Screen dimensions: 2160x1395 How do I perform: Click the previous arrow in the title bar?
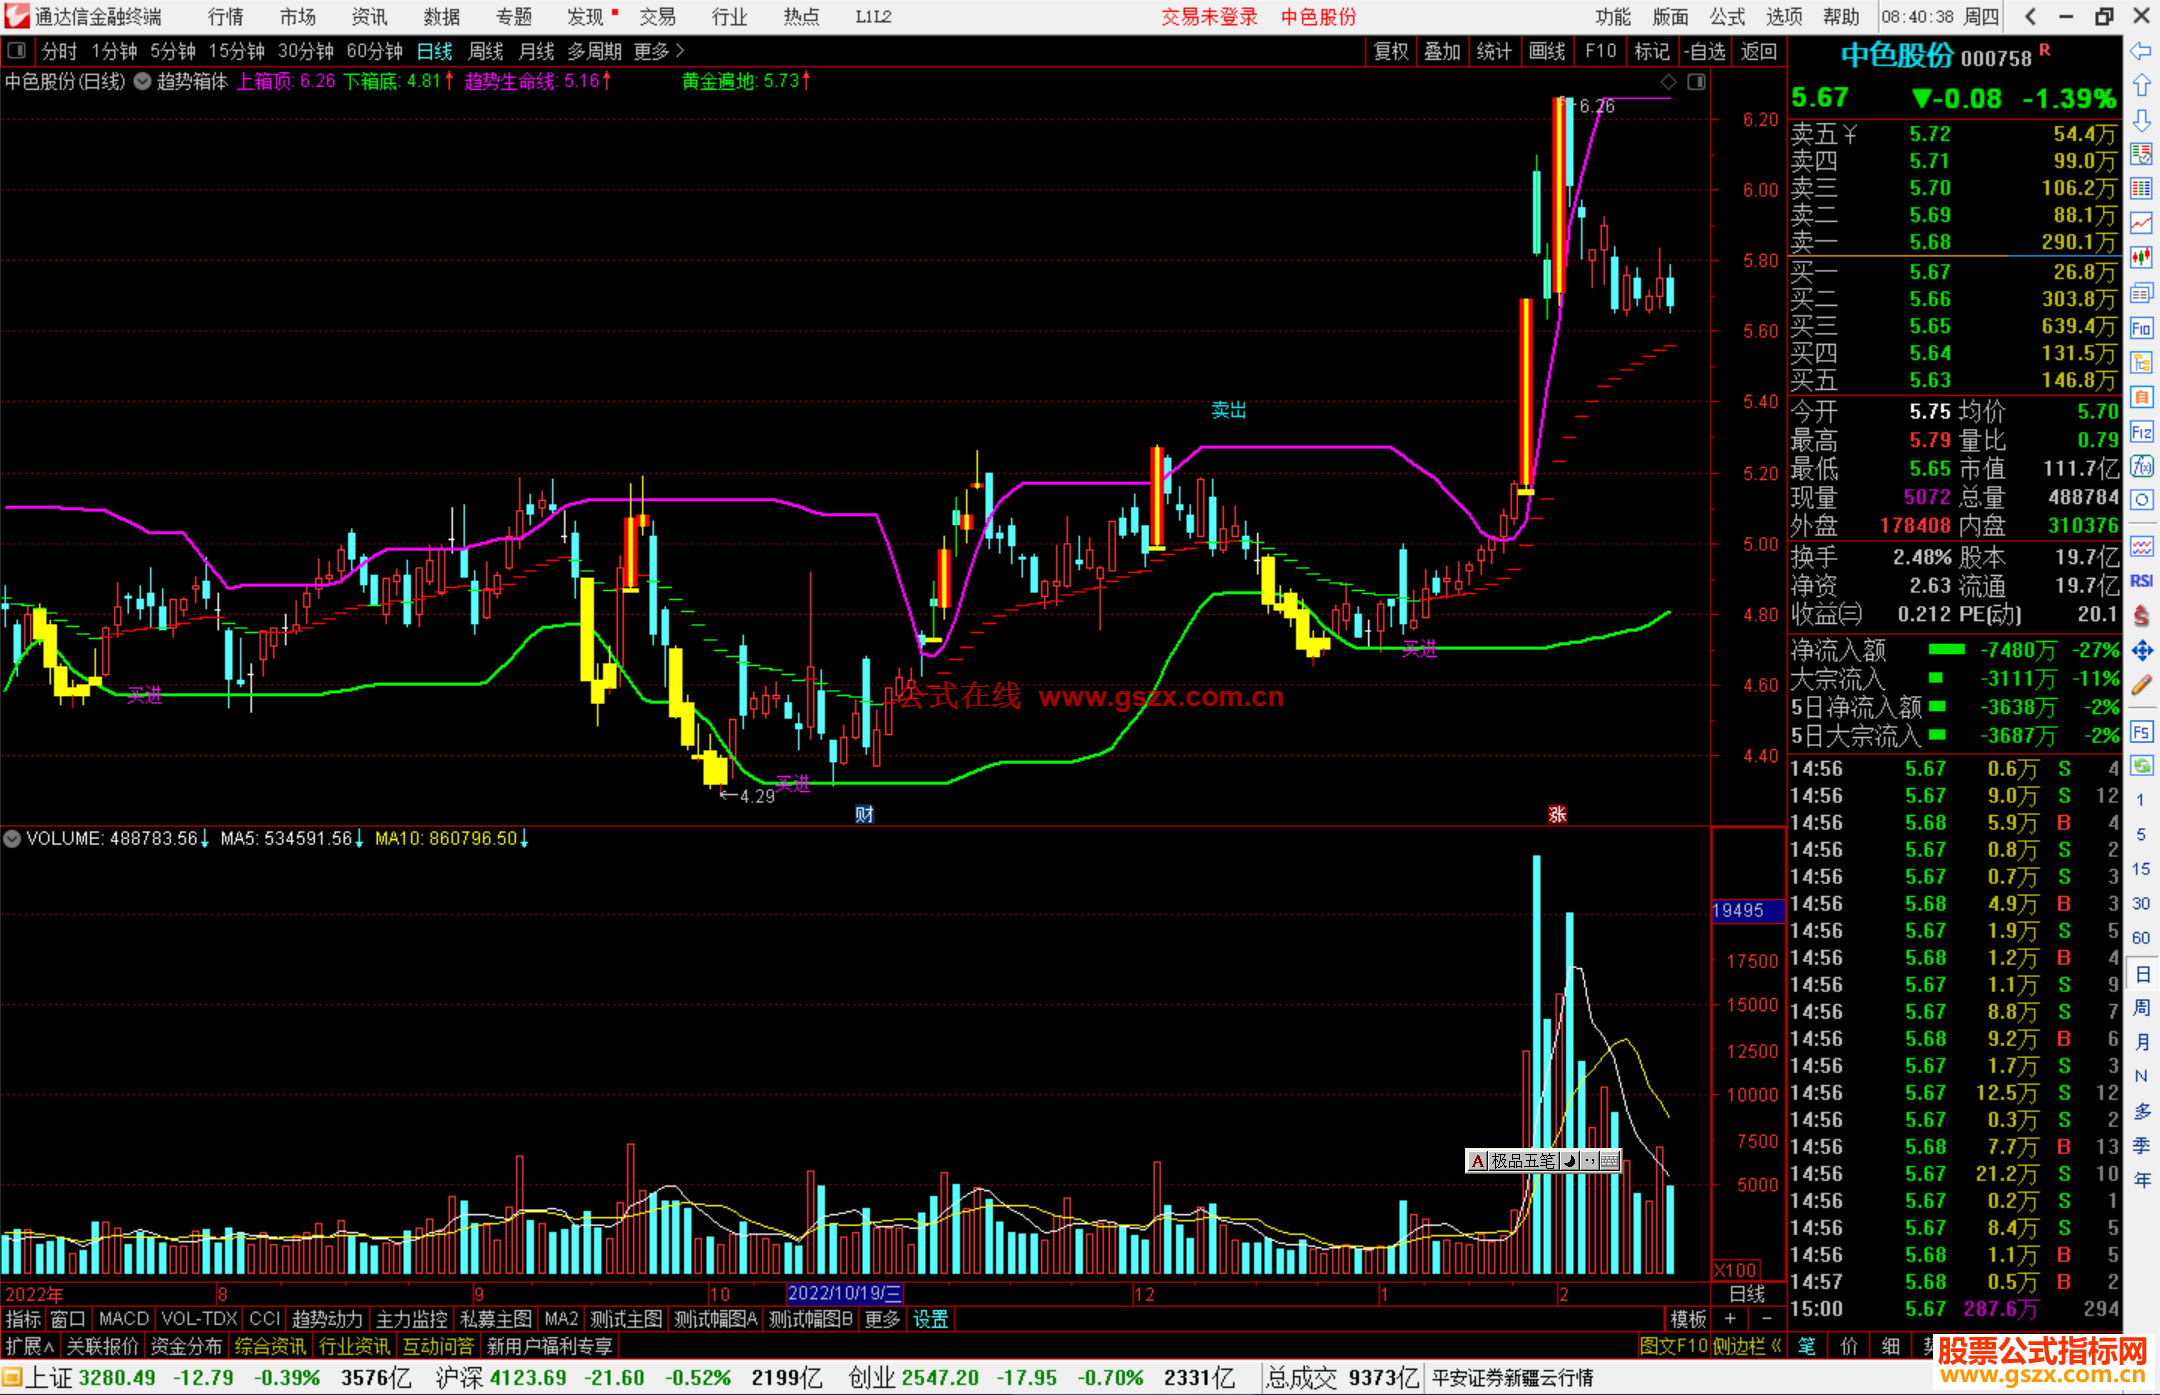(2030, 16)
